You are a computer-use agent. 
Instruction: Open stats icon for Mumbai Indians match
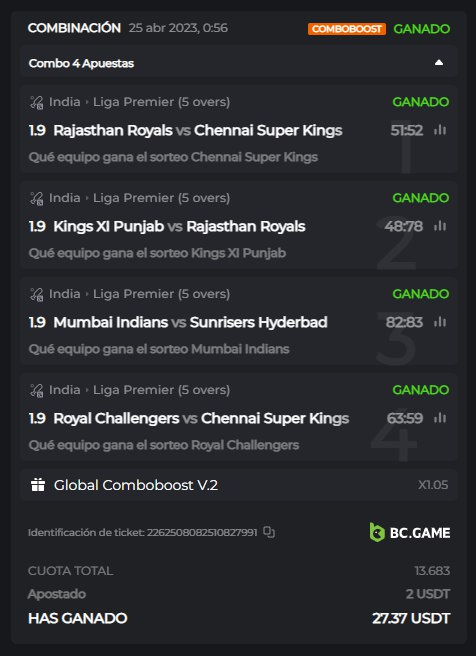(440, 322)
